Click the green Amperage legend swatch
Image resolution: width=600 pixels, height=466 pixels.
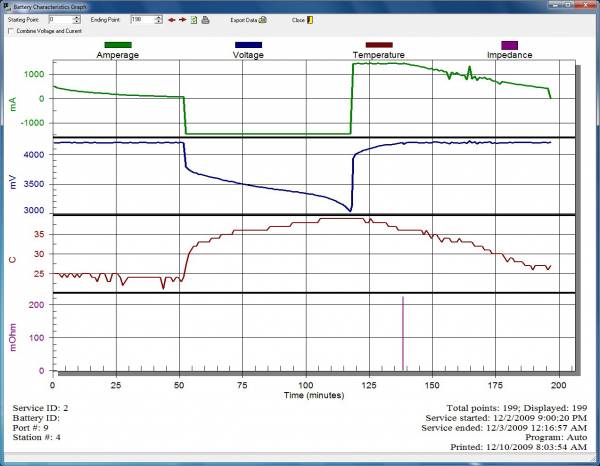tap(118, 45)
